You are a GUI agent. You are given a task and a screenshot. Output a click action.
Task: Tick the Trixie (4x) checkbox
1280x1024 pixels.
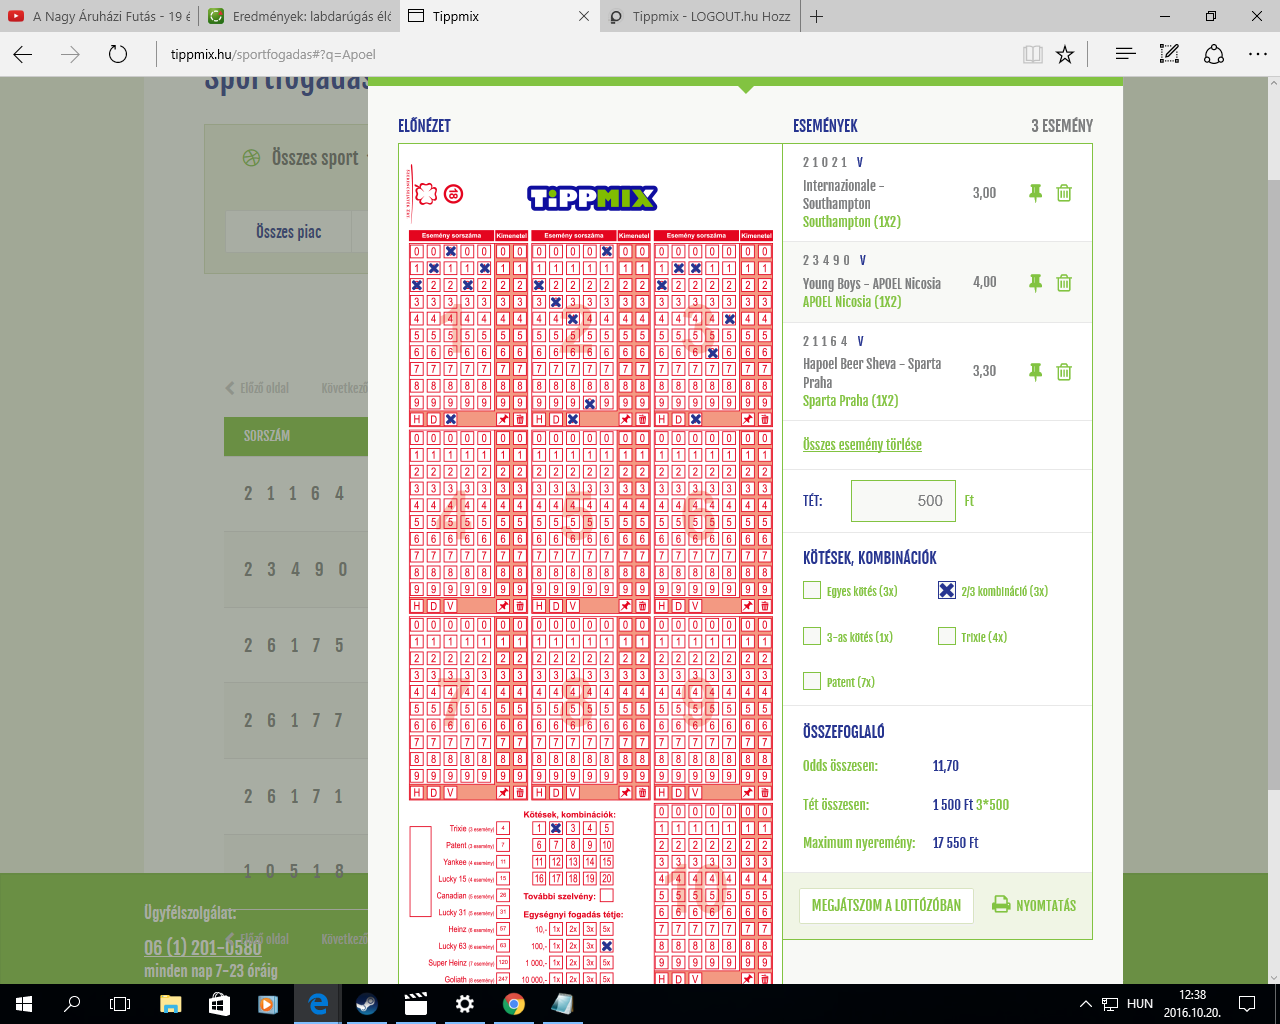(947, 636)
